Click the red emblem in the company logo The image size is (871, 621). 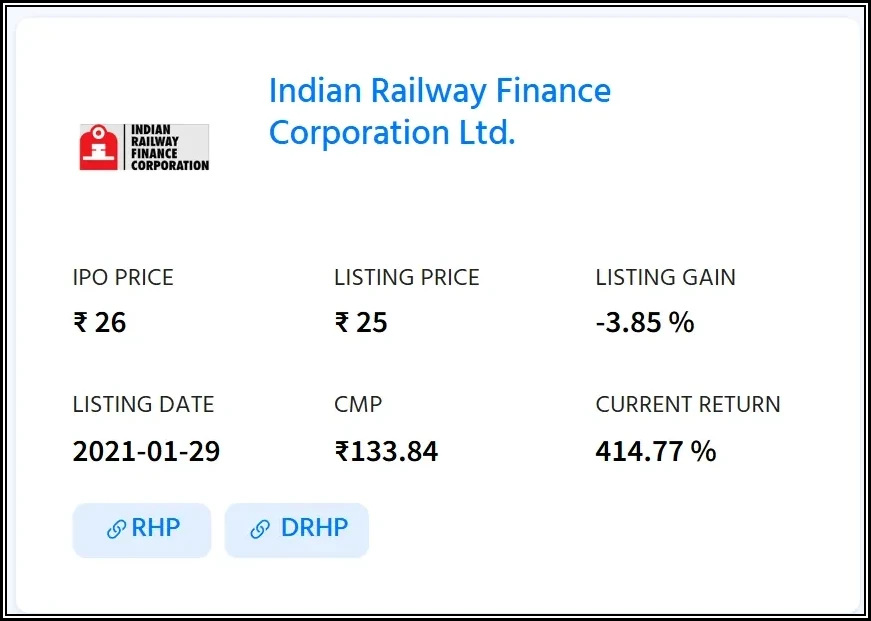(x=99, y=147)
